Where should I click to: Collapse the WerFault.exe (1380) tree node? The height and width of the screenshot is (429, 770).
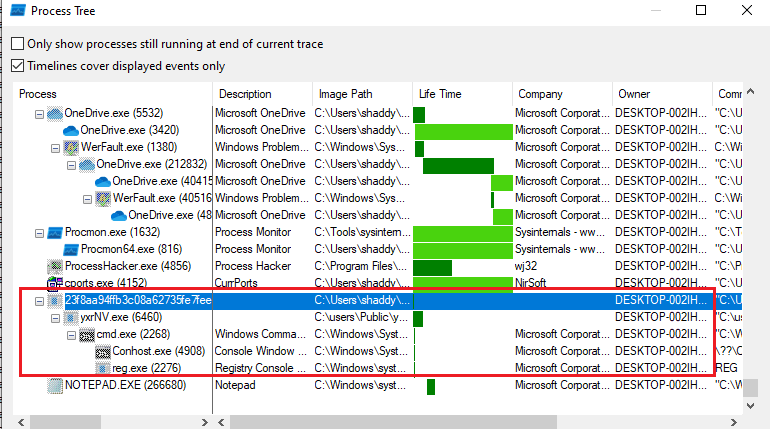pos(55,148)
